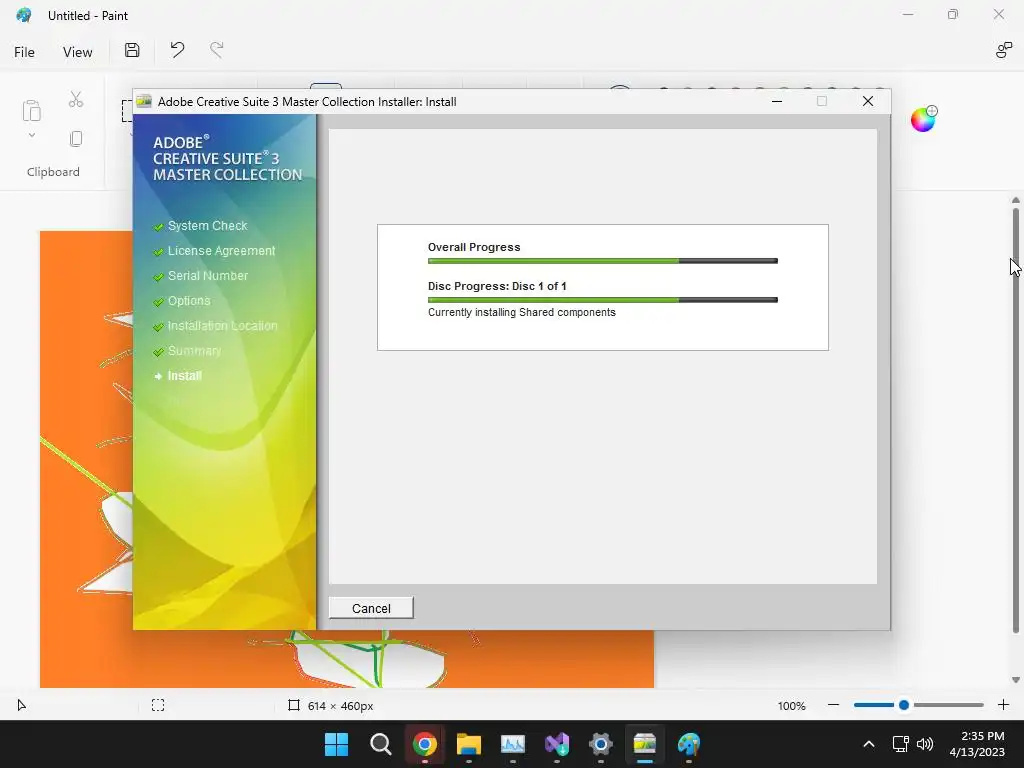Open Settings gear from taskbar
The width and height of the screenshot is (1024, 768).
[601, 744]
